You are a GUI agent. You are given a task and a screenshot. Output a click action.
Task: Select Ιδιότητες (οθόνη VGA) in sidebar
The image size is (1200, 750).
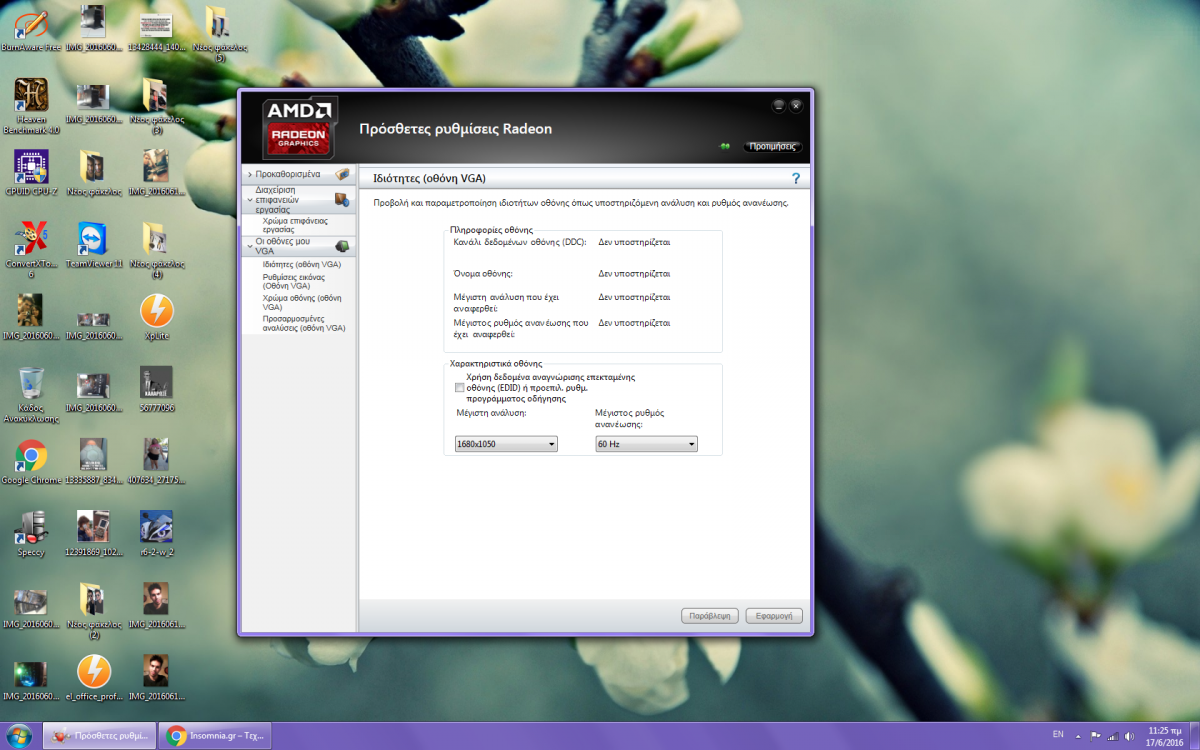302,264
